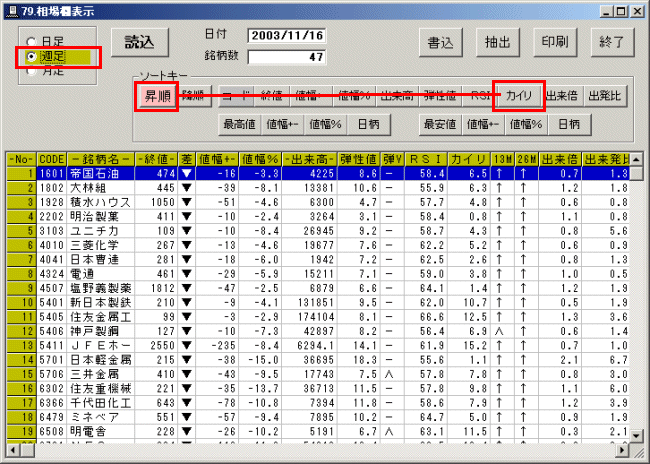Click the 出来高 column header in table
The width and height of the screenshot is (650, 464).
tap(310, 159)
